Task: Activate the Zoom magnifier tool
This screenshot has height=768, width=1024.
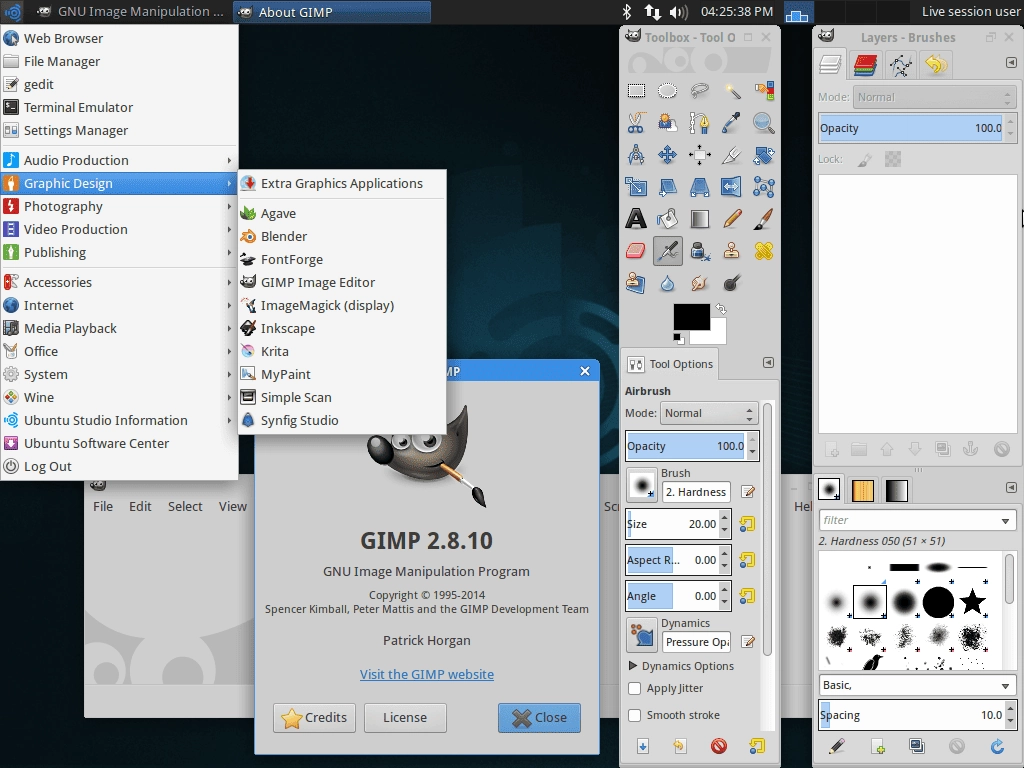Action: [763, 123]
